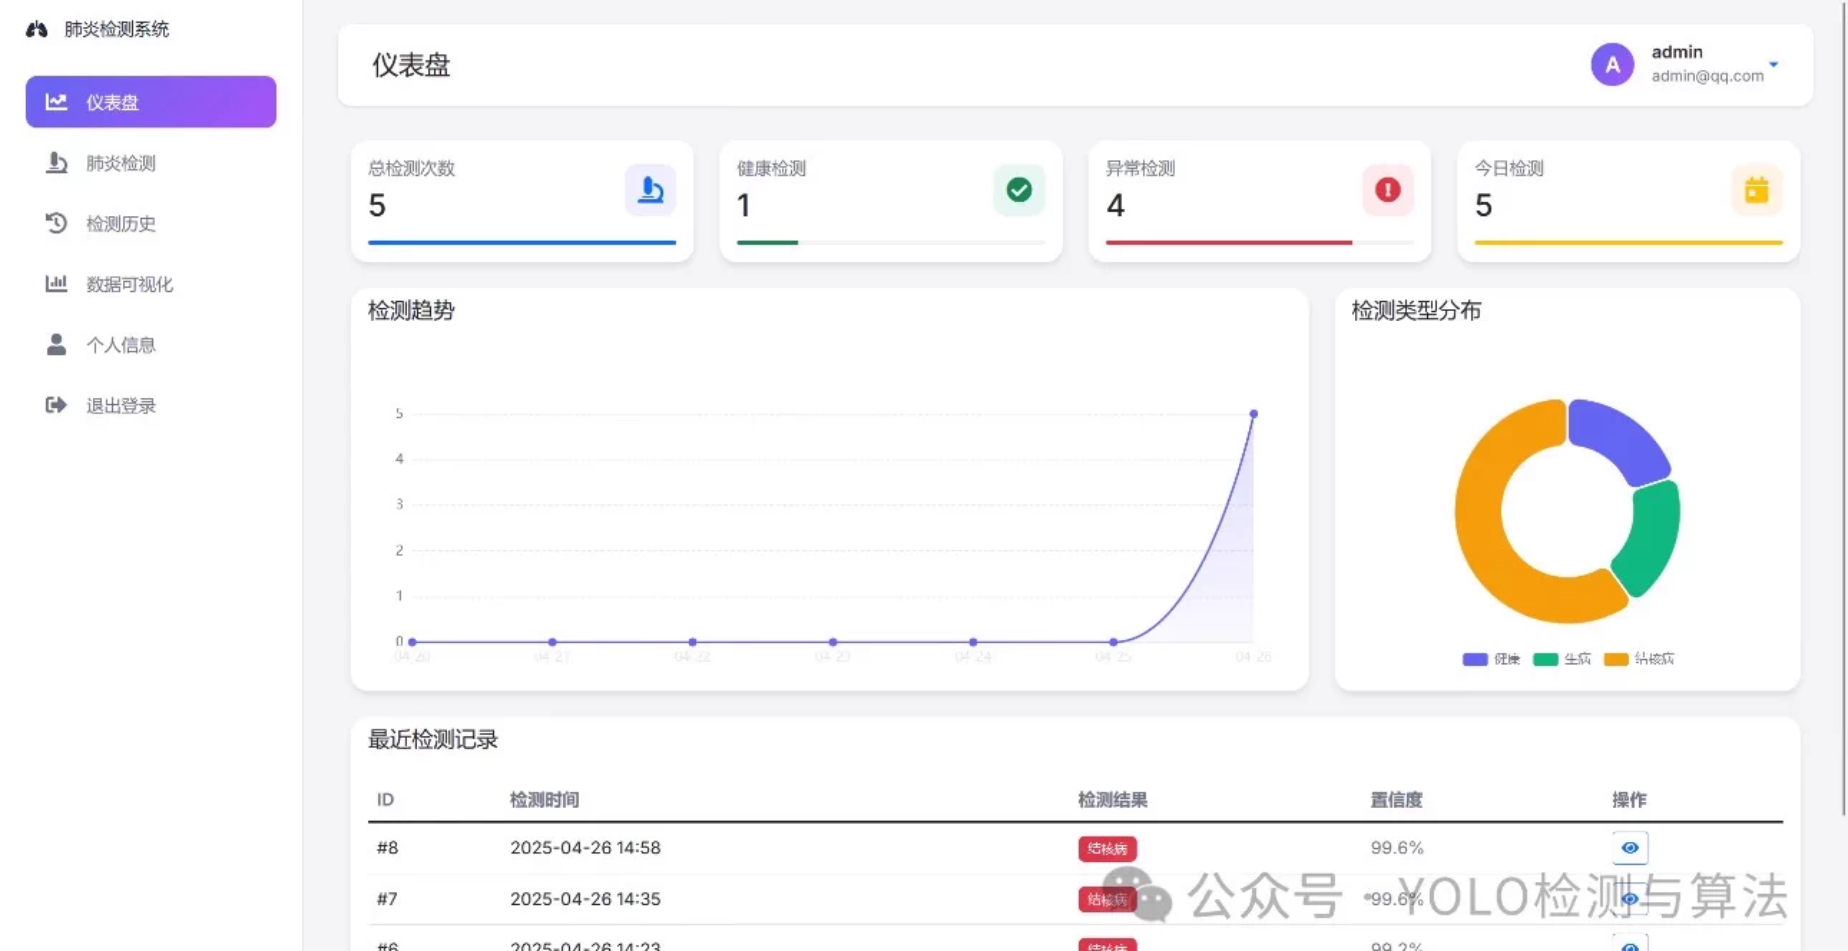Select the 个人信息 user icon
Screen dimensions: 1848x951
click(x=56, y=344)
